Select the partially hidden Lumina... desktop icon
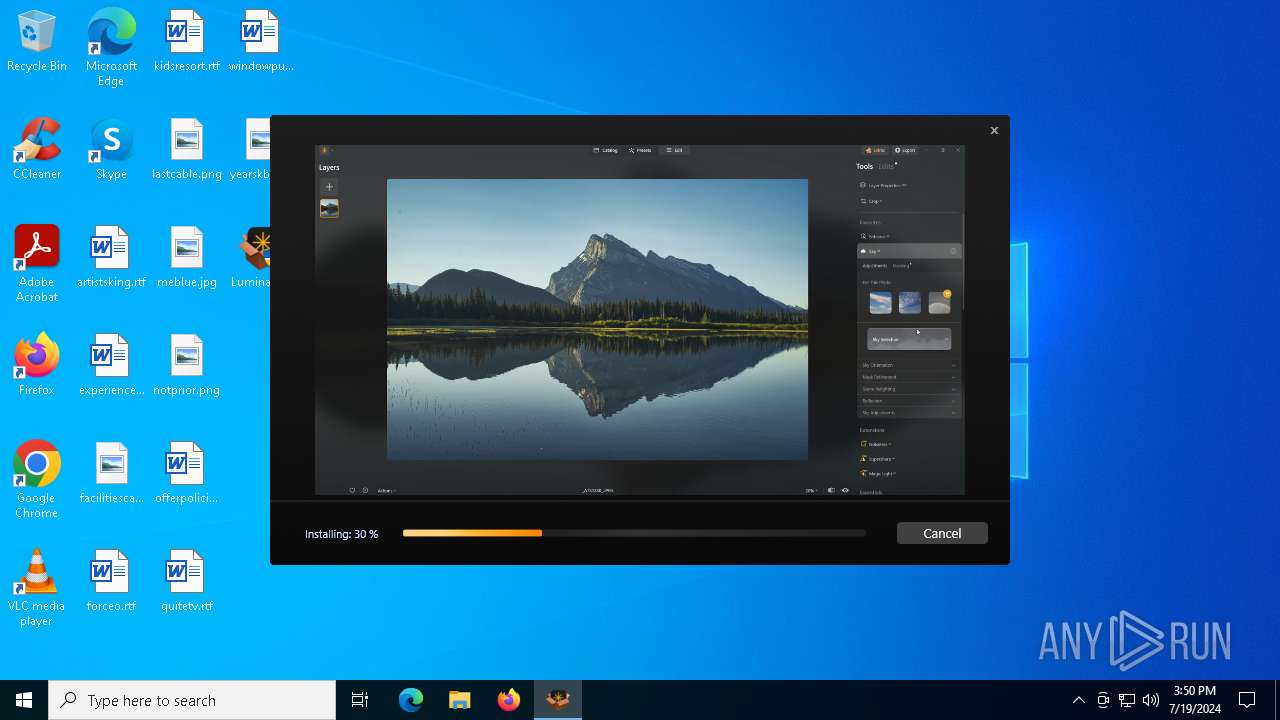This screenshot has height=720, width=1280. (x=252, y=258)
